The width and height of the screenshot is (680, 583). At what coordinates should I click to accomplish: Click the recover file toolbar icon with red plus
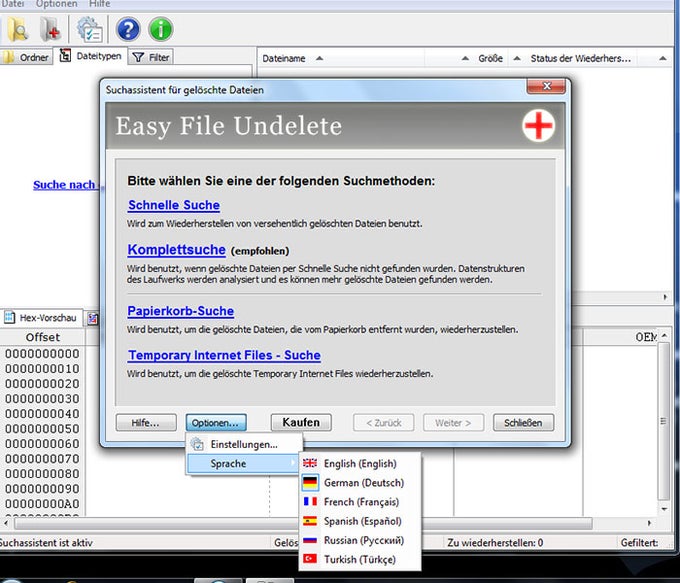(50, 29)
